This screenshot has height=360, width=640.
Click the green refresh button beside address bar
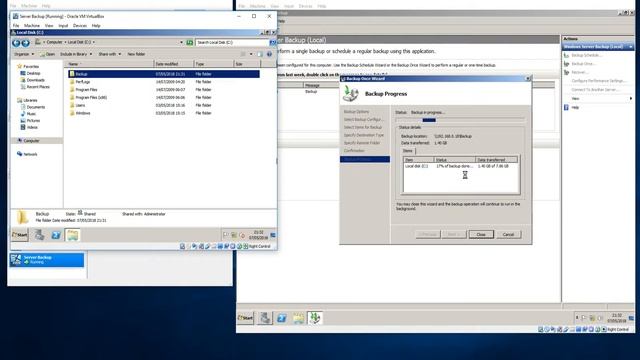(x=190, y=42)
